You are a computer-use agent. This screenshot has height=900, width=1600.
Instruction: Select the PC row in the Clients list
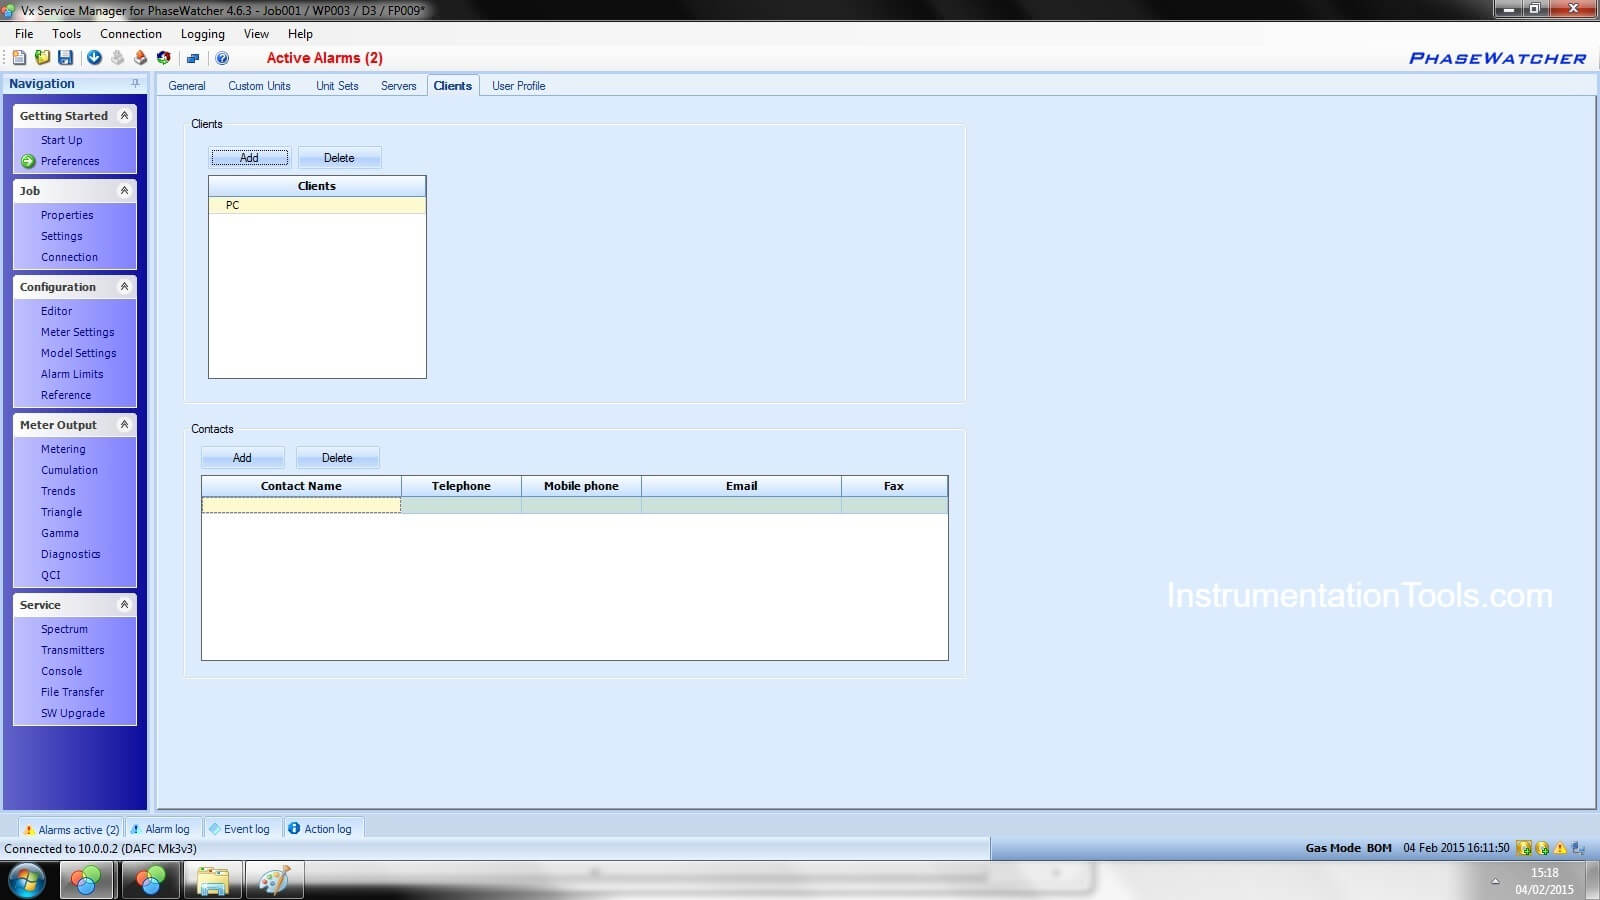pos(317,205)
